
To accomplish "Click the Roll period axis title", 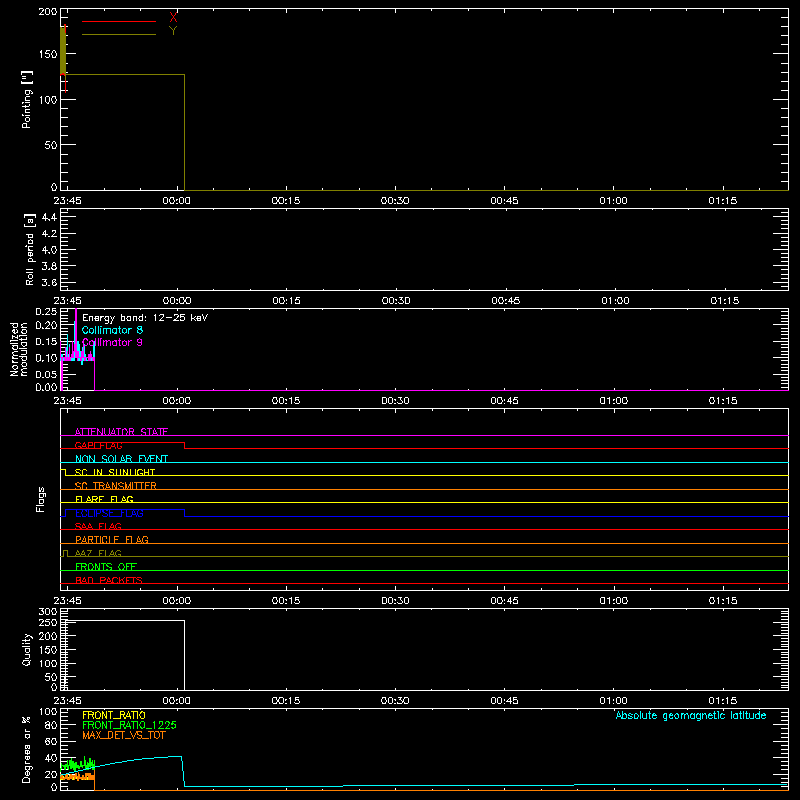I will click(x=30, y=249).
